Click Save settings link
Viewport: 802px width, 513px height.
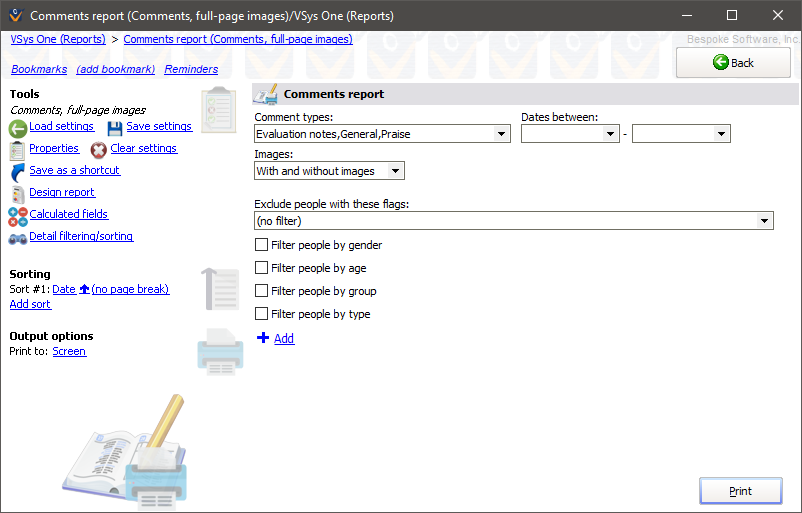pos(159,126)
